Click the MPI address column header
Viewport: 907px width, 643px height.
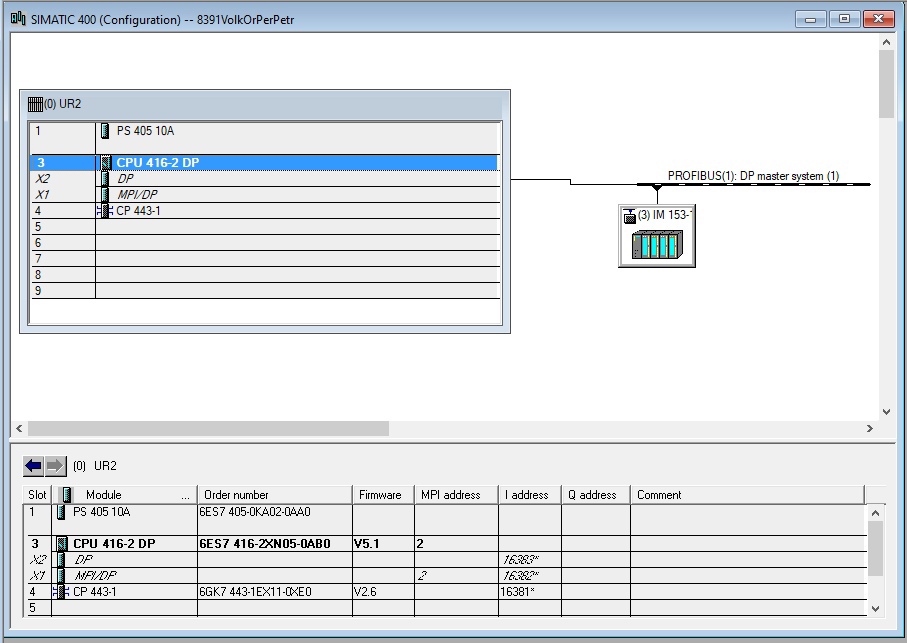click(x=456, y=495)
